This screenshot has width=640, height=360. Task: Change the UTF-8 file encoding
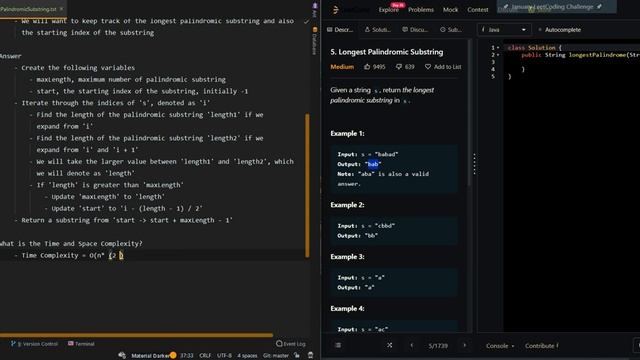click(224, 356)
